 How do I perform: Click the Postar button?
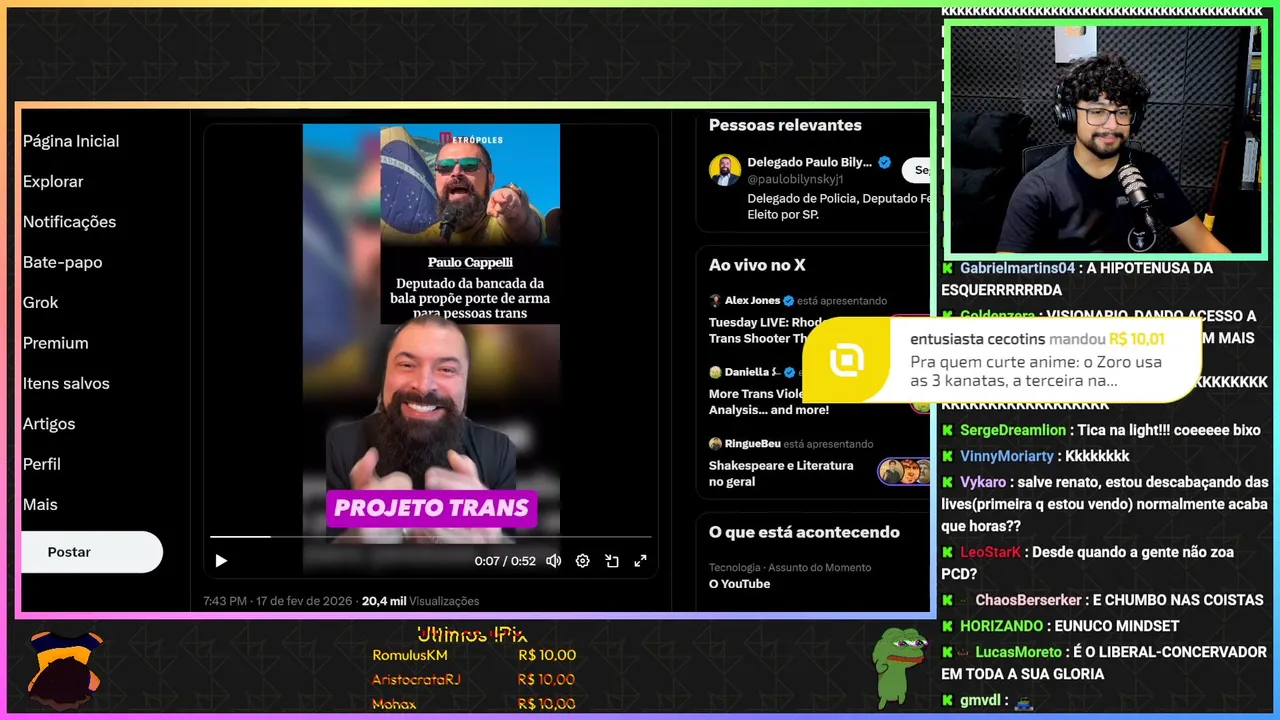tap(91, 552)
